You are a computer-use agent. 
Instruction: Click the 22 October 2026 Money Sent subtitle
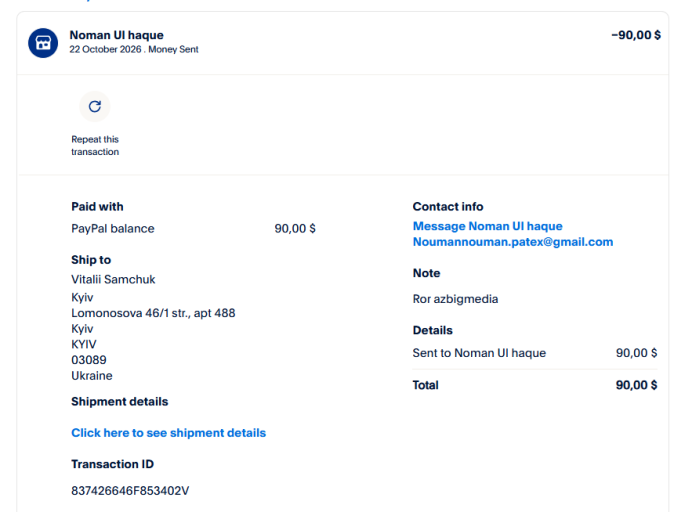click(x=134, y=49)
